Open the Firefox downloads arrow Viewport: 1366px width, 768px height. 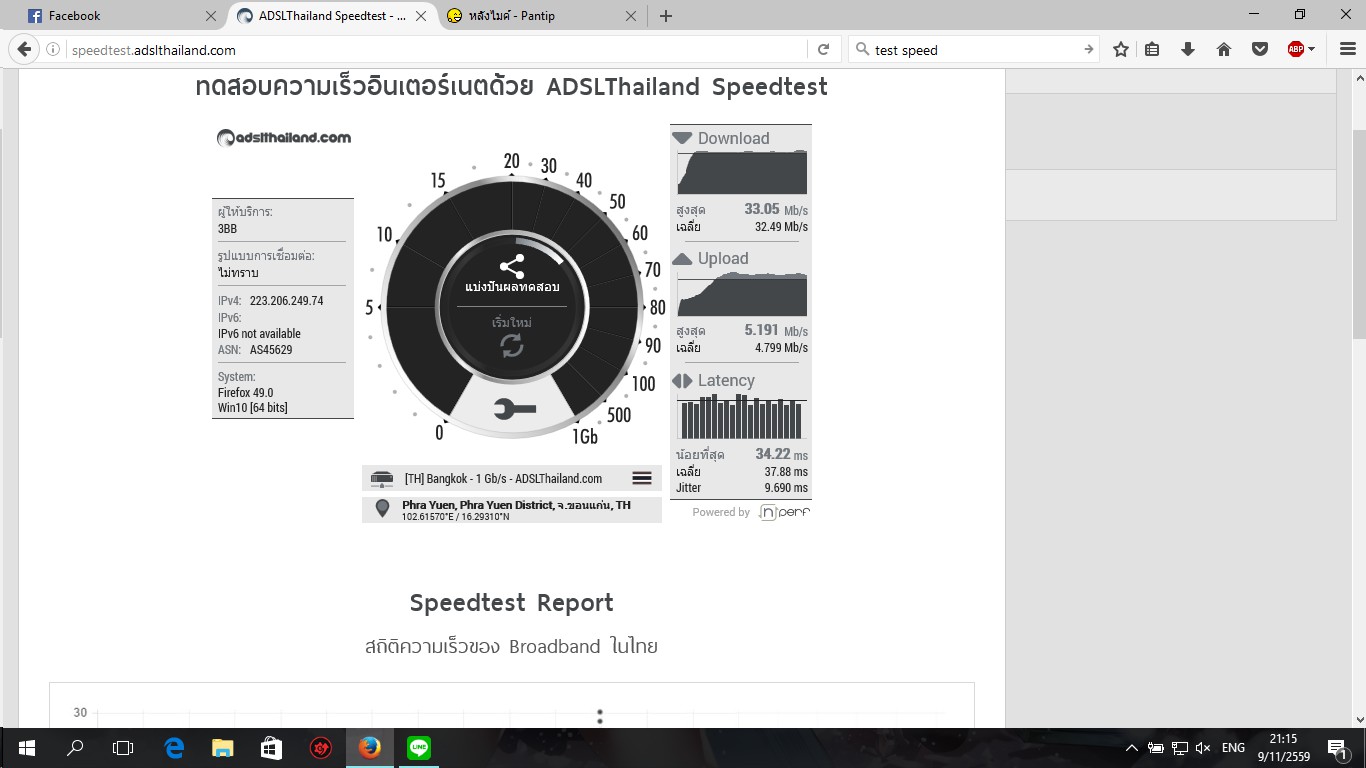coord(1188,49)
